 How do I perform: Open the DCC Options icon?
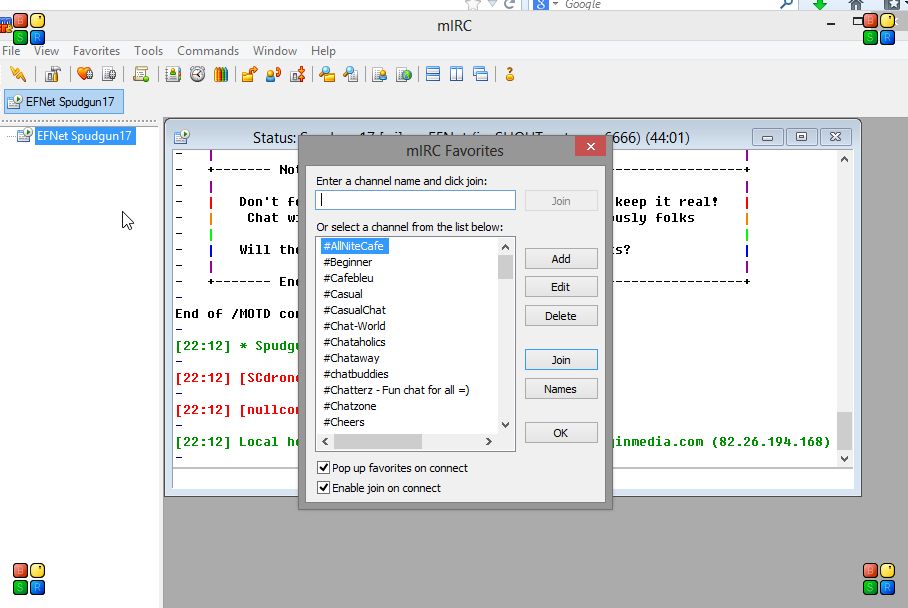pos(298,74)
